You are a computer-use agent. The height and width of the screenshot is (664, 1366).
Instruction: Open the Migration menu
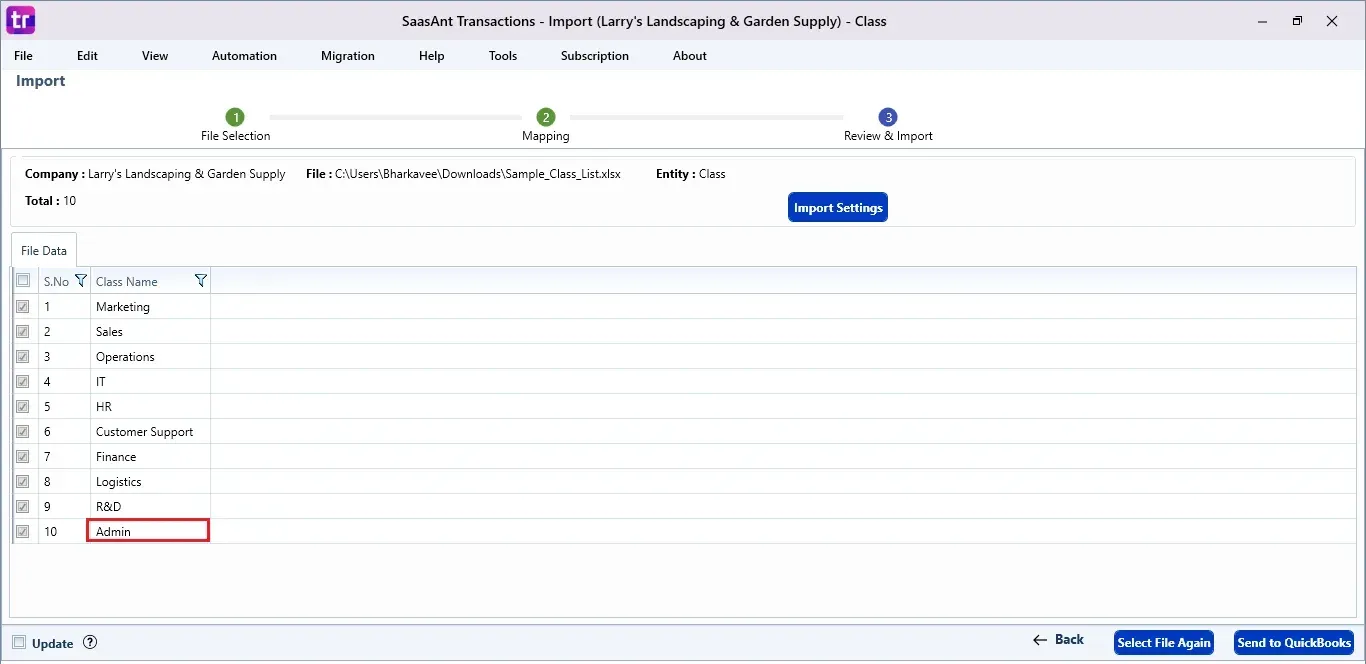click(348, 56)
